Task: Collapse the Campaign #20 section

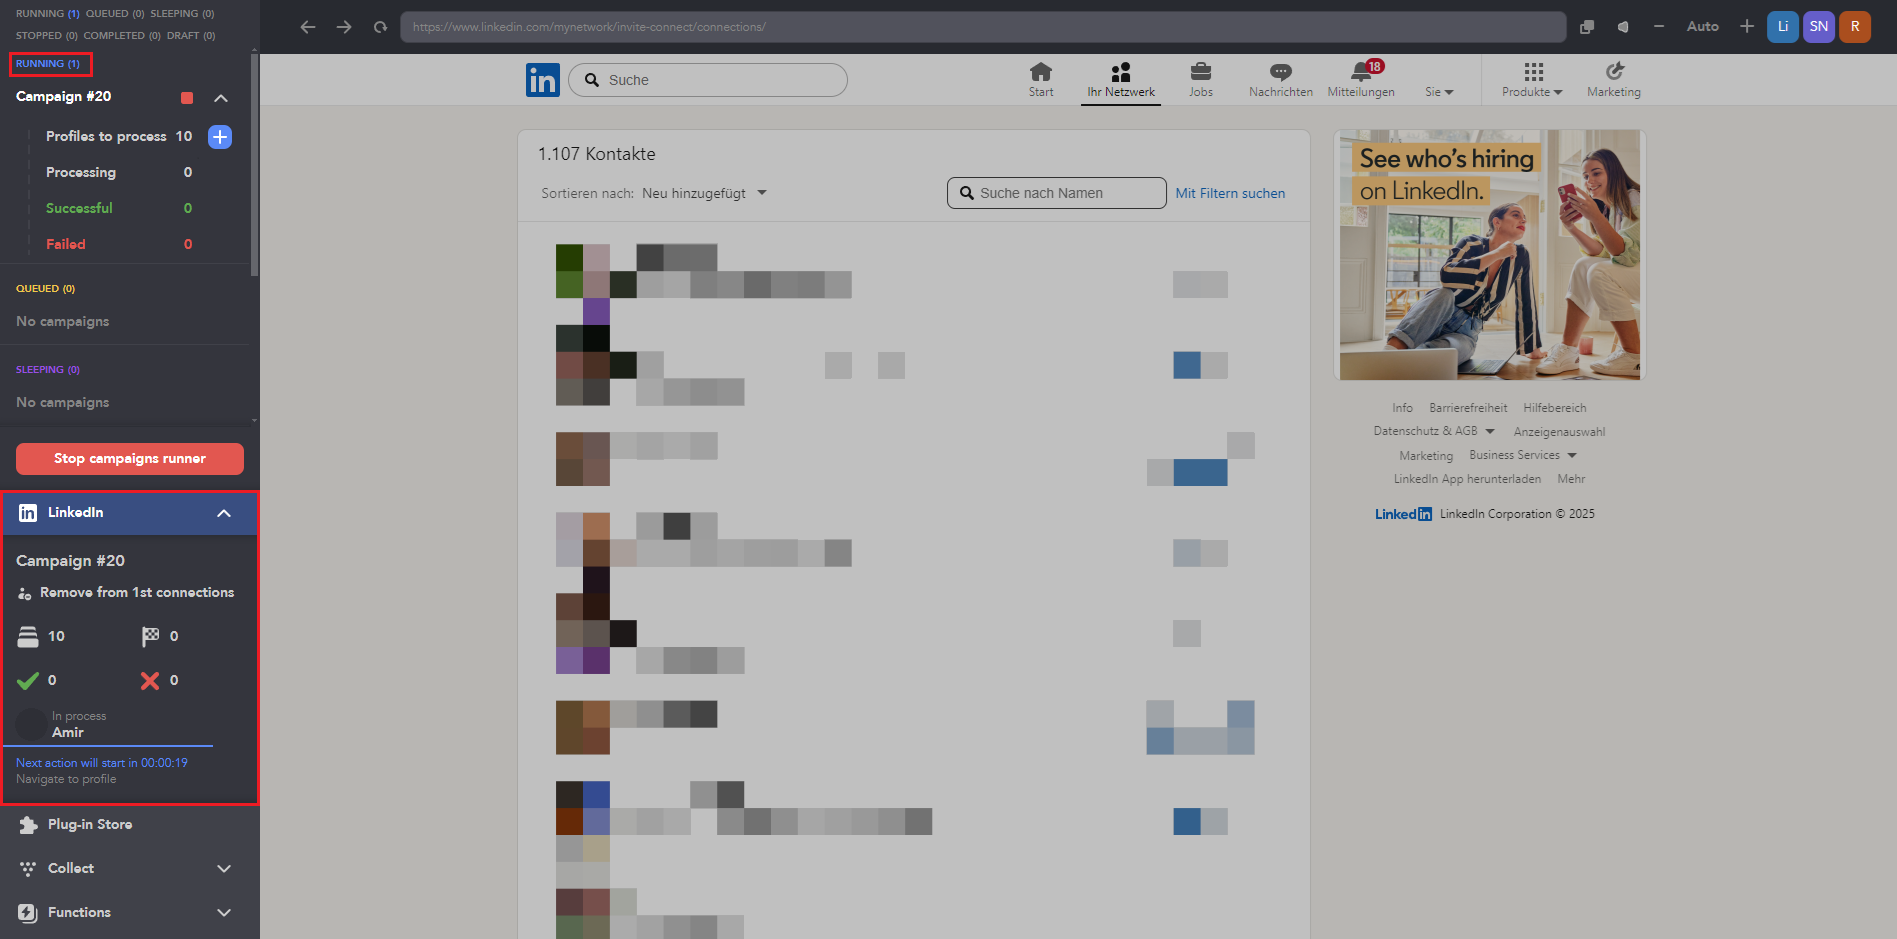Action: (x=221, y=98)
